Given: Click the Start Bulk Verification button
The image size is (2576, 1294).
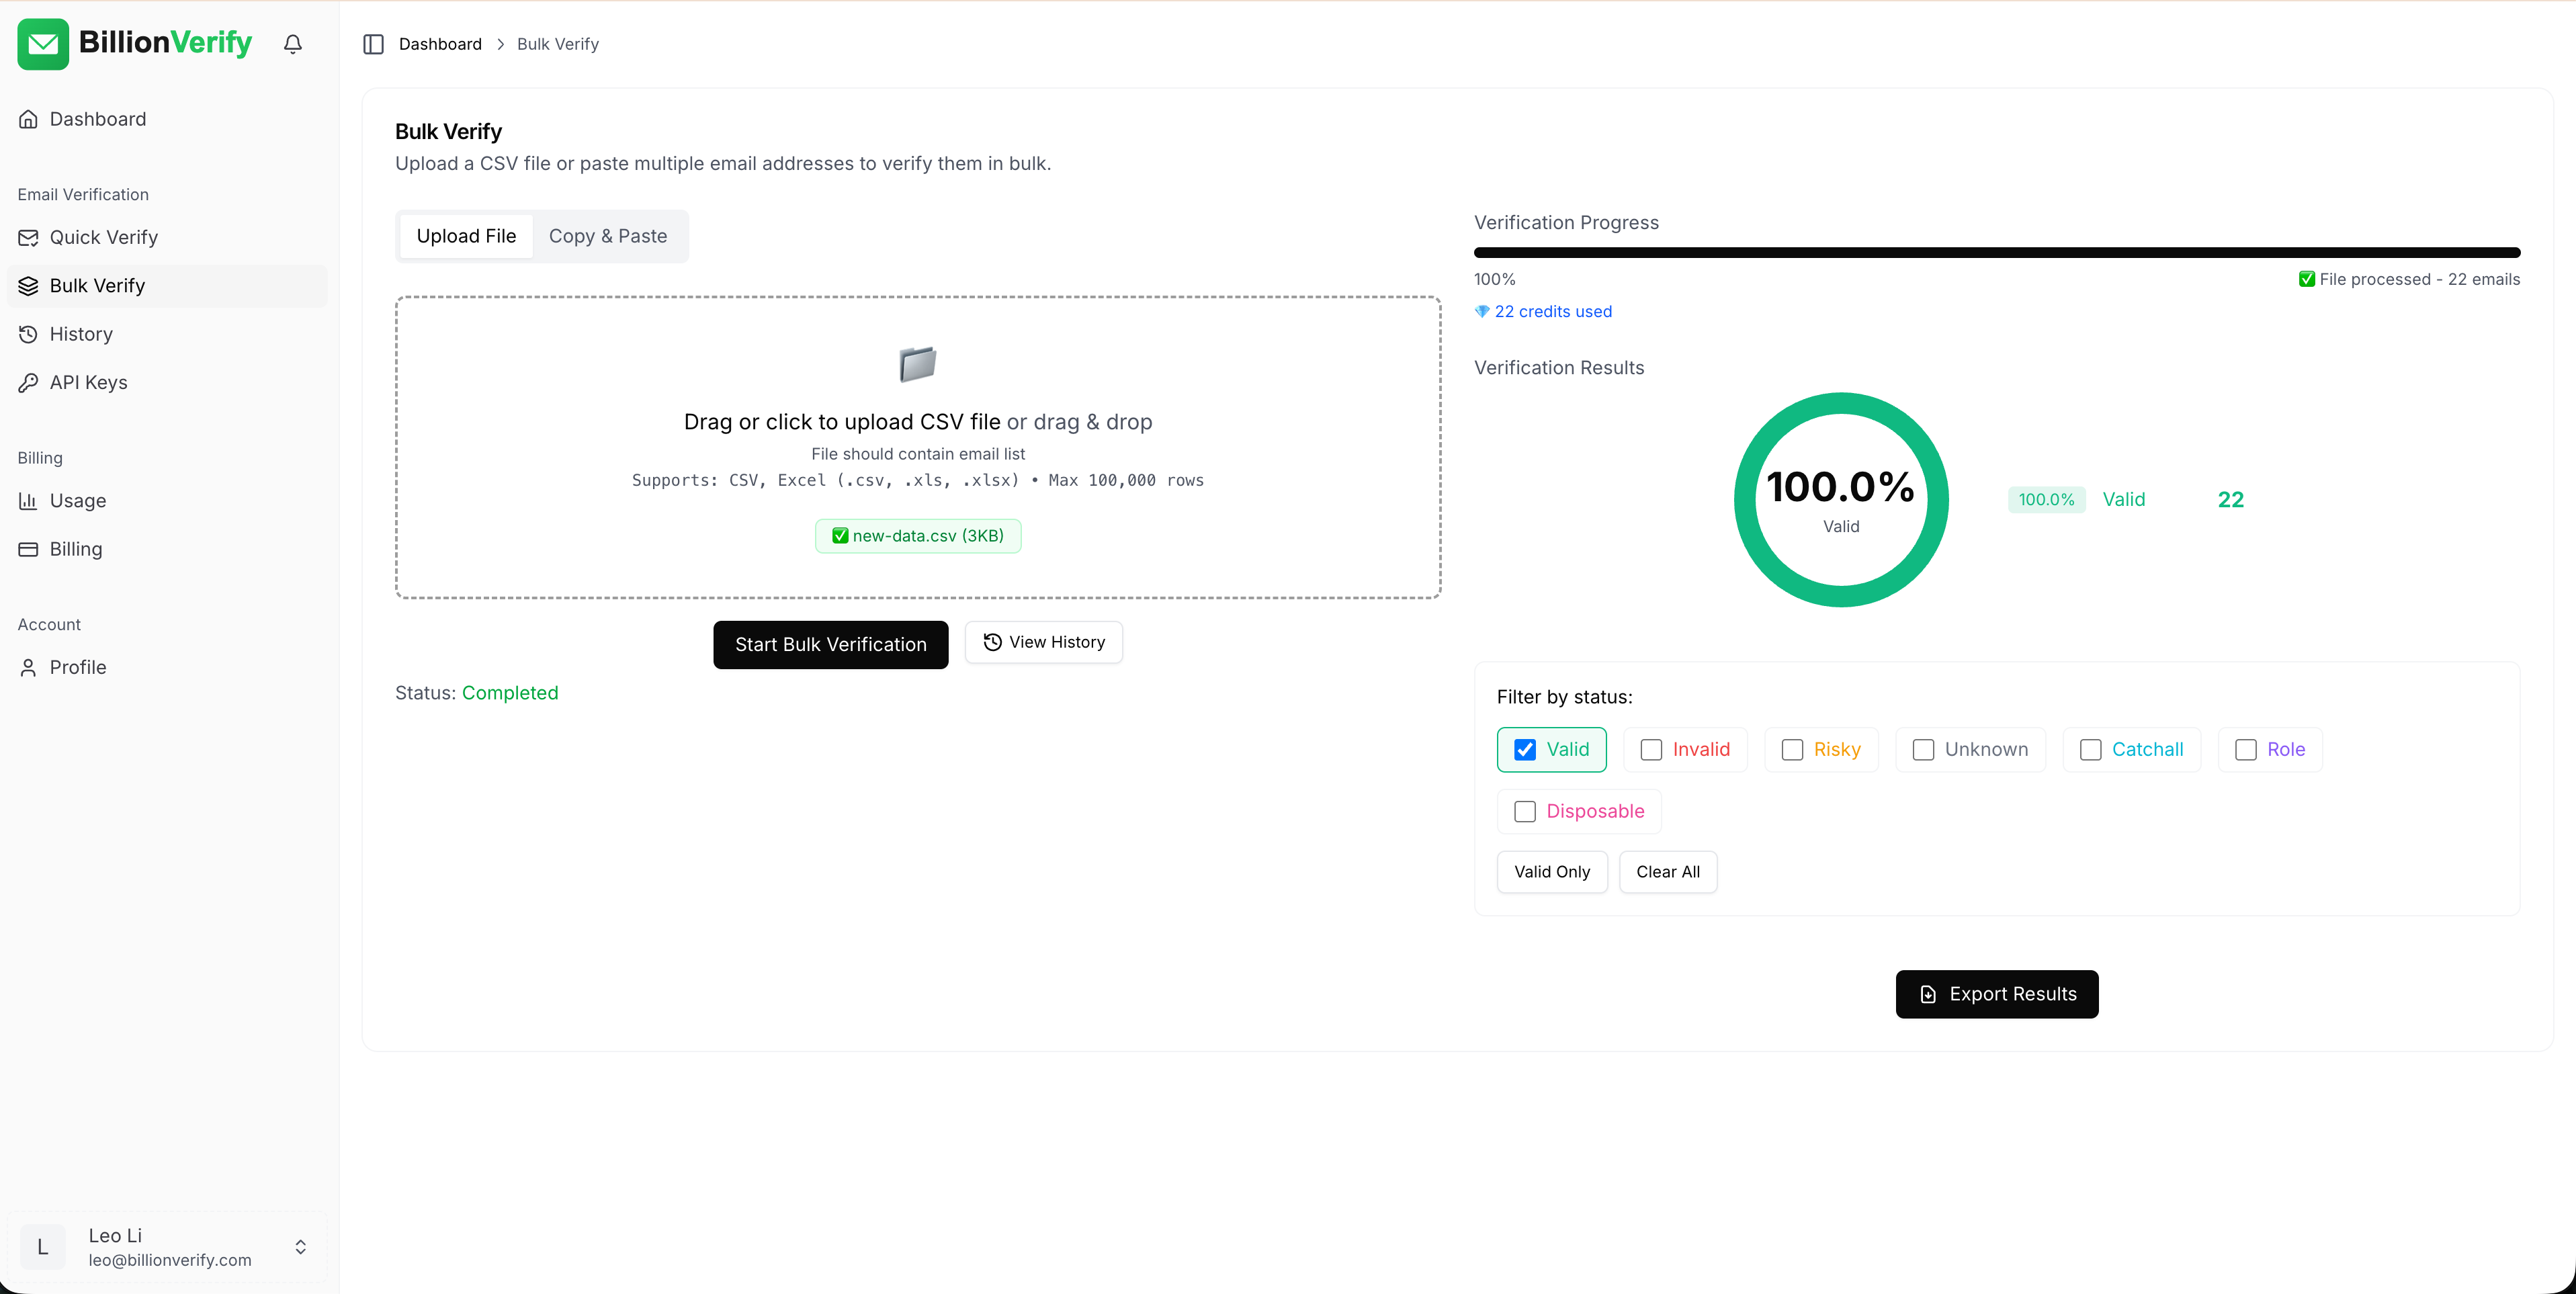Looking at the screenshot, I should [830, 644].
